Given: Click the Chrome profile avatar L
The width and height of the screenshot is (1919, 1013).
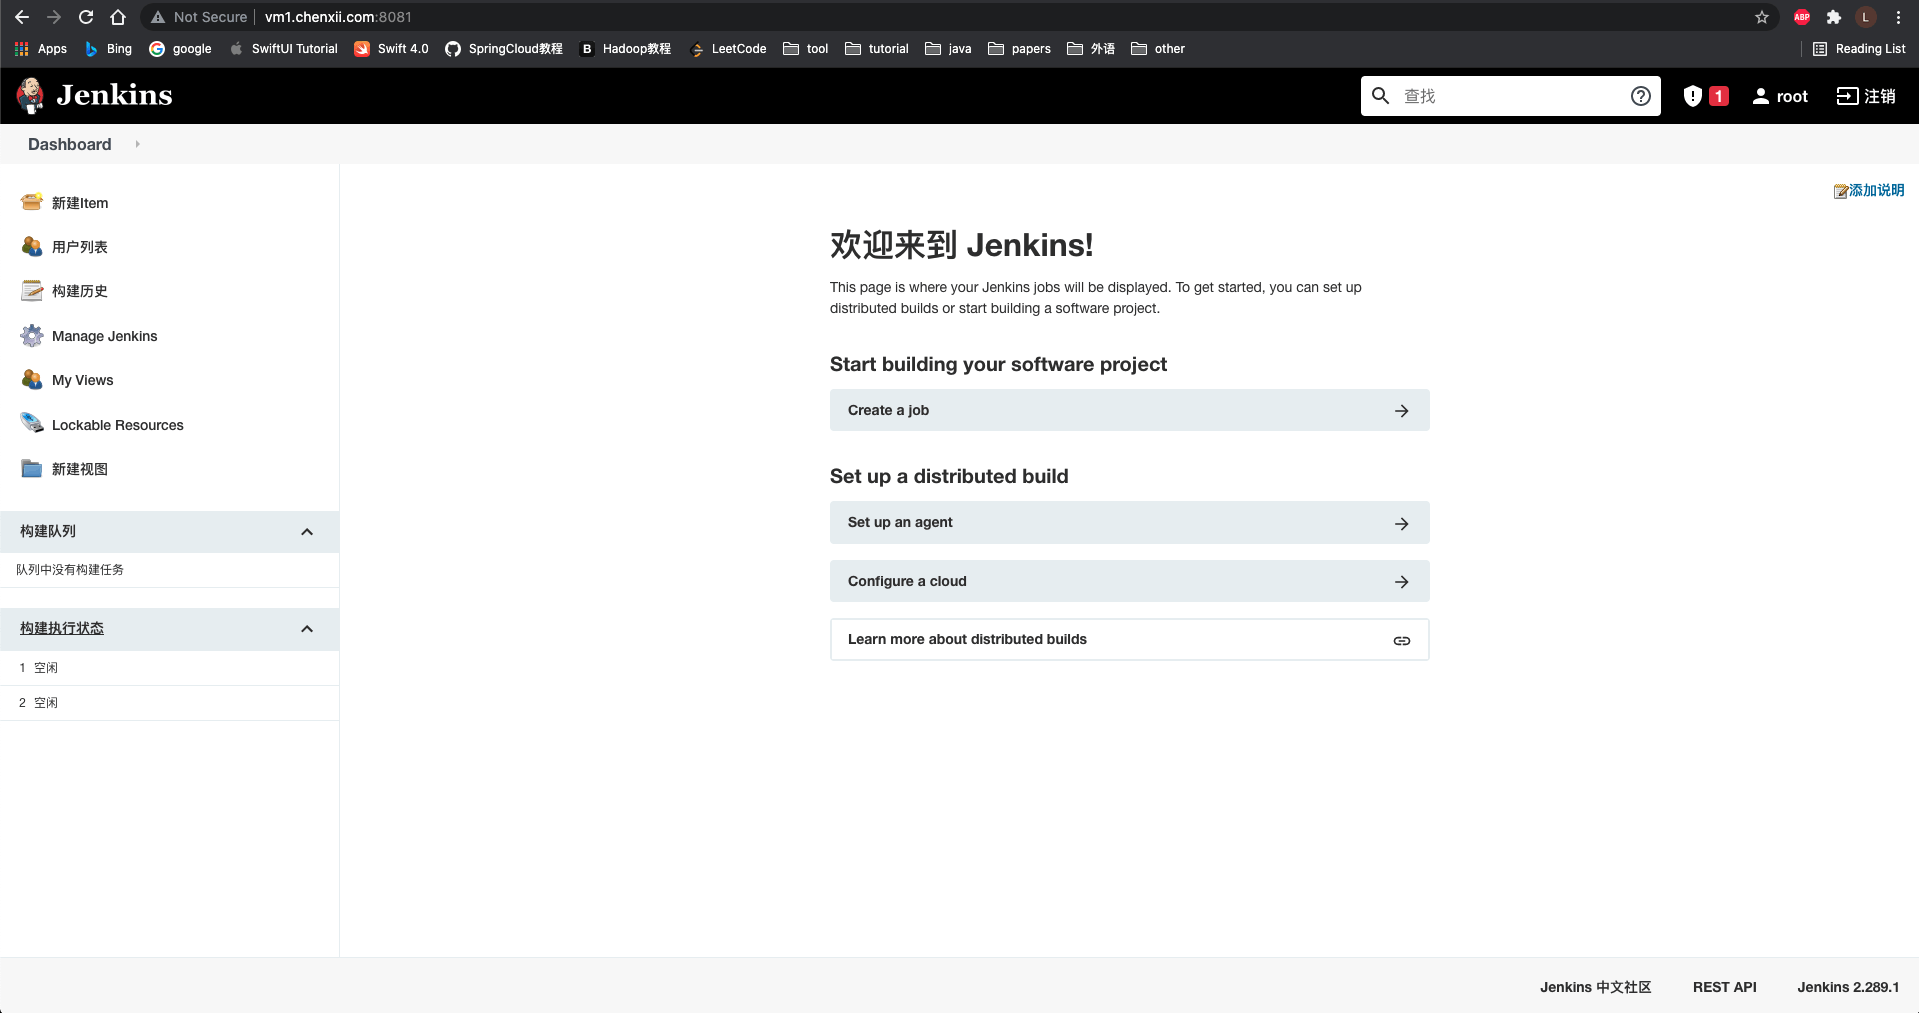Looking at the screenshot, I should click(x=1866, y=17).
